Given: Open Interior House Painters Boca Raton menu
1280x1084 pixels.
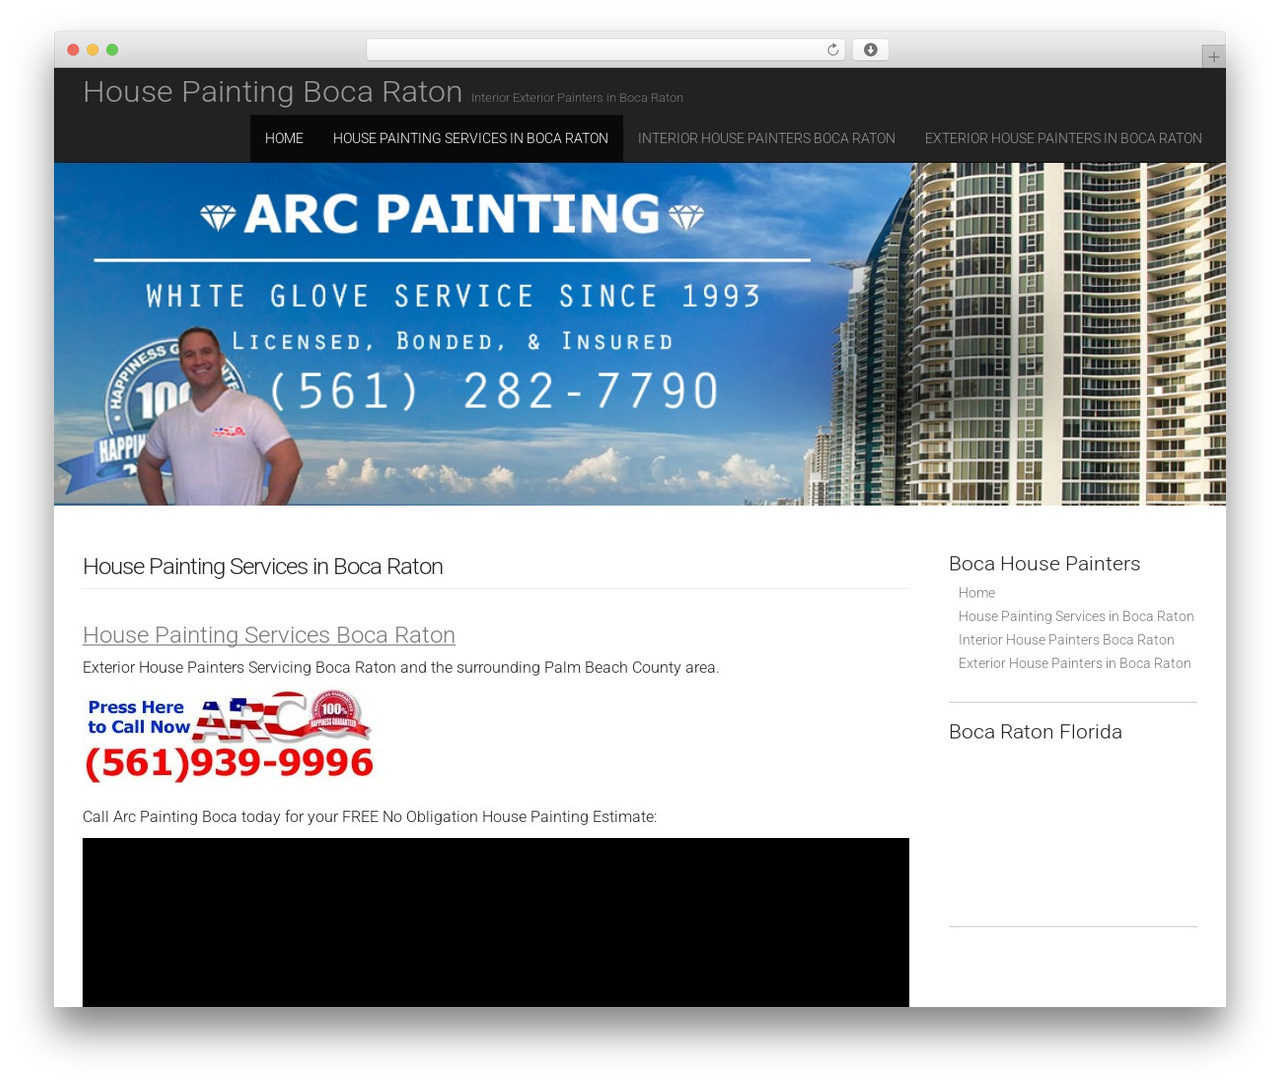Looking at the screenshot, I should point(766,138).
